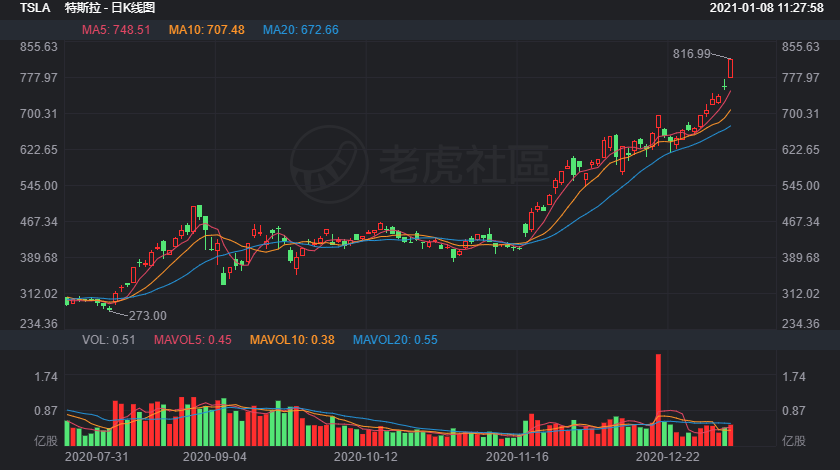Click the timestamp 2021-01-08 11:27:58
840x470 pixels.
pyautogui.click(x=767, y=8)
